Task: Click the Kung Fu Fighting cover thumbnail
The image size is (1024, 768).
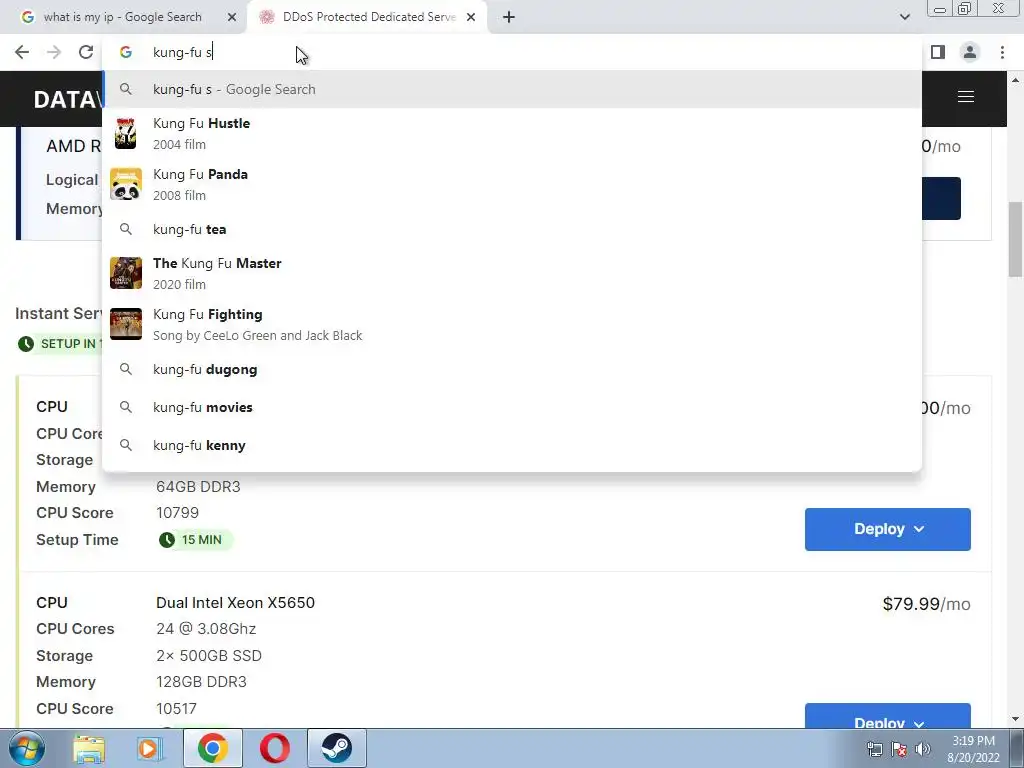Action: click(125, 324)
